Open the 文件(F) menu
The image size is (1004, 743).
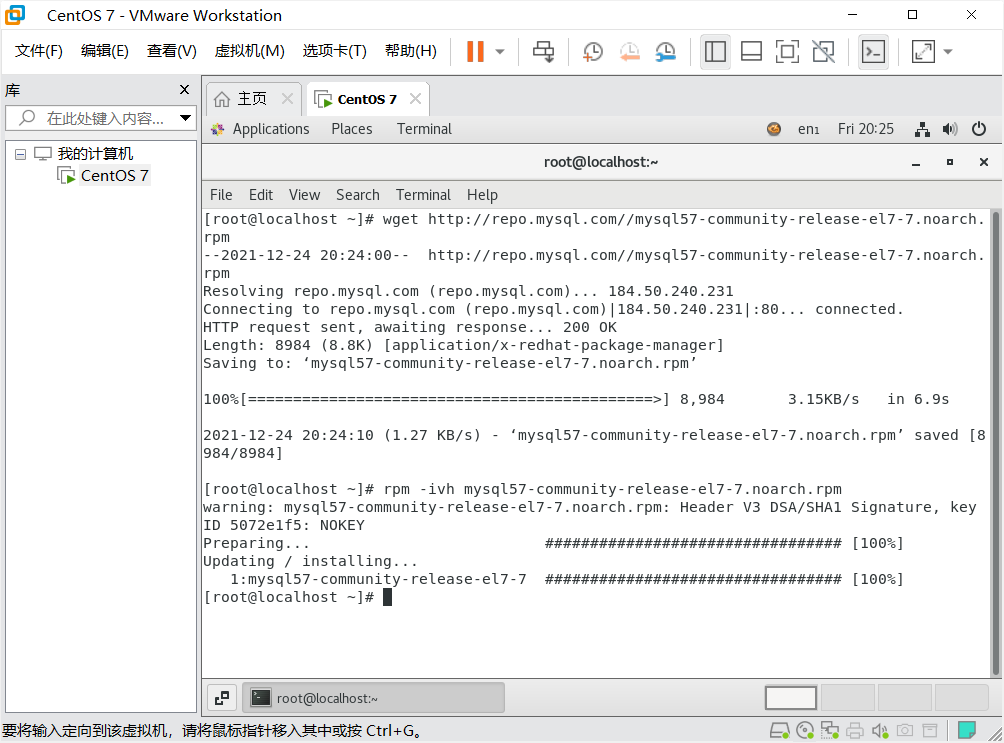pos(38,51)
